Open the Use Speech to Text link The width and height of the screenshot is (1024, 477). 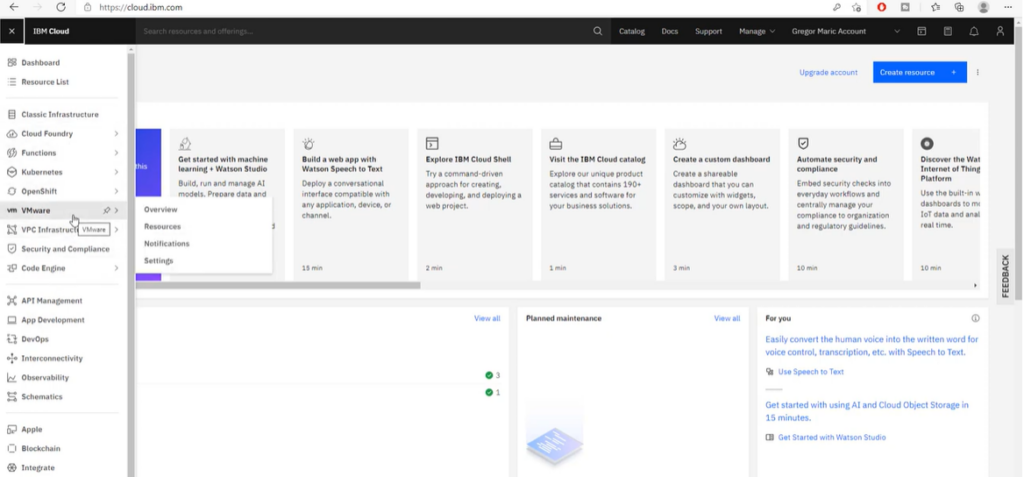click(x=810, y=372)
